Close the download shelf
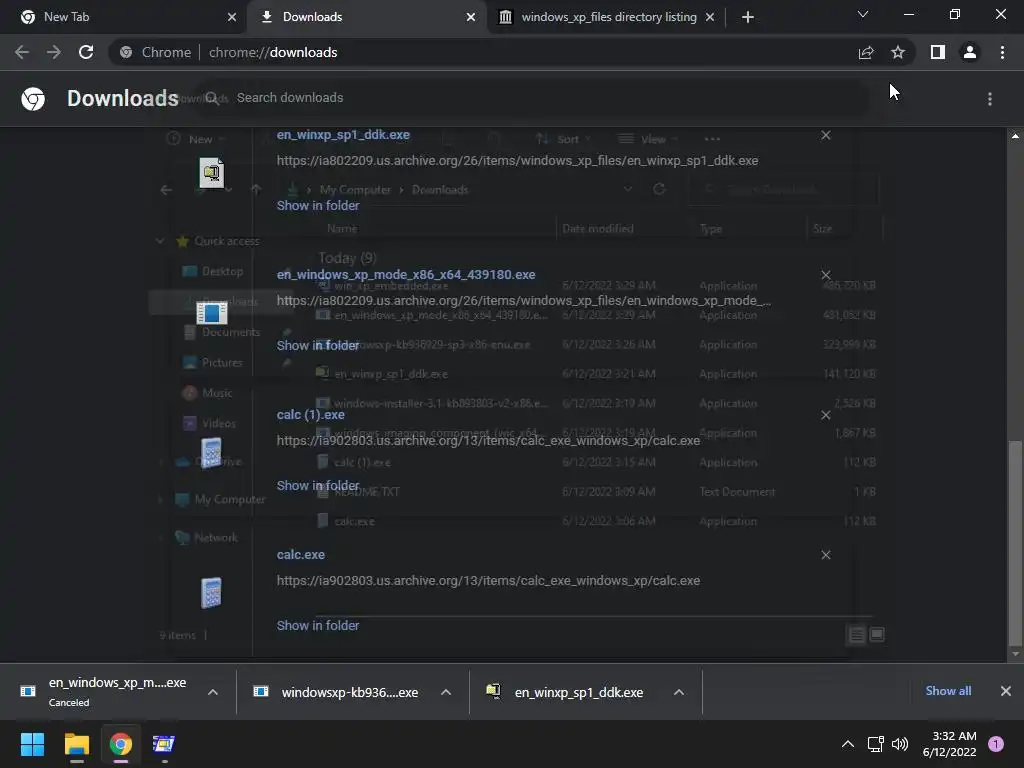The width and height of the screenshot is (1024, 768). tap(1006, 691)
